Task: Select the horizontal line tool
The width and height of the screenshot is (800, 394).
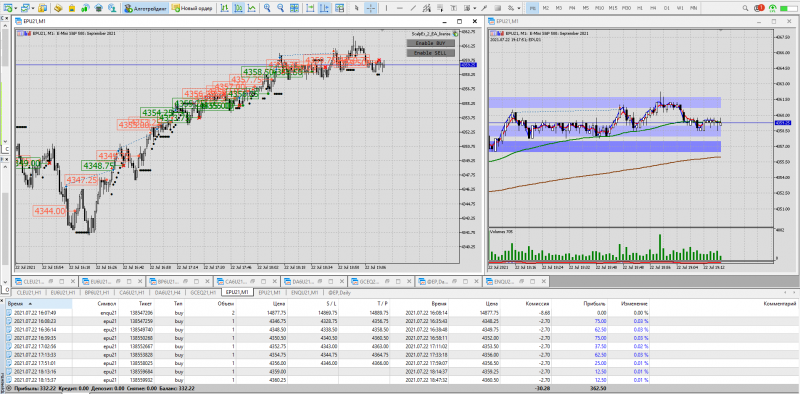Action: point(399,8)
